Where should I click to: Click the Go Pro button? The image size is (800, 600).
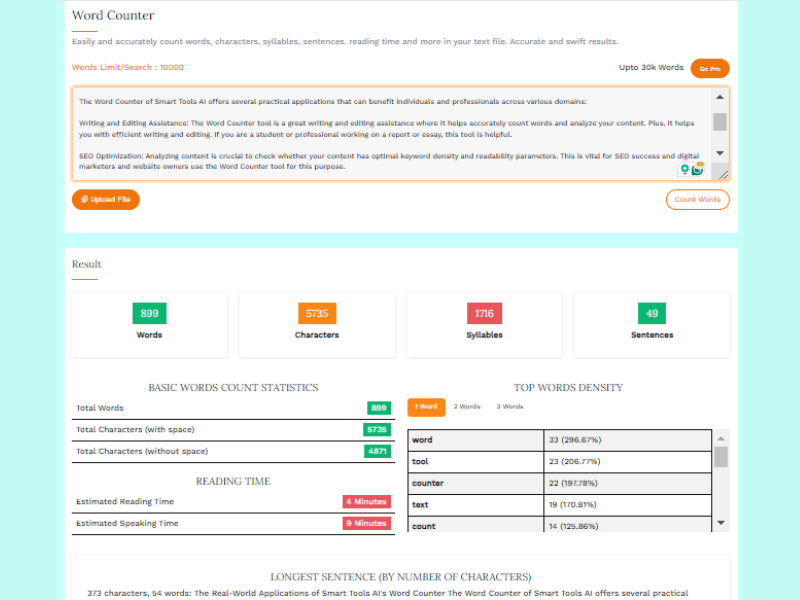(710, 69)
